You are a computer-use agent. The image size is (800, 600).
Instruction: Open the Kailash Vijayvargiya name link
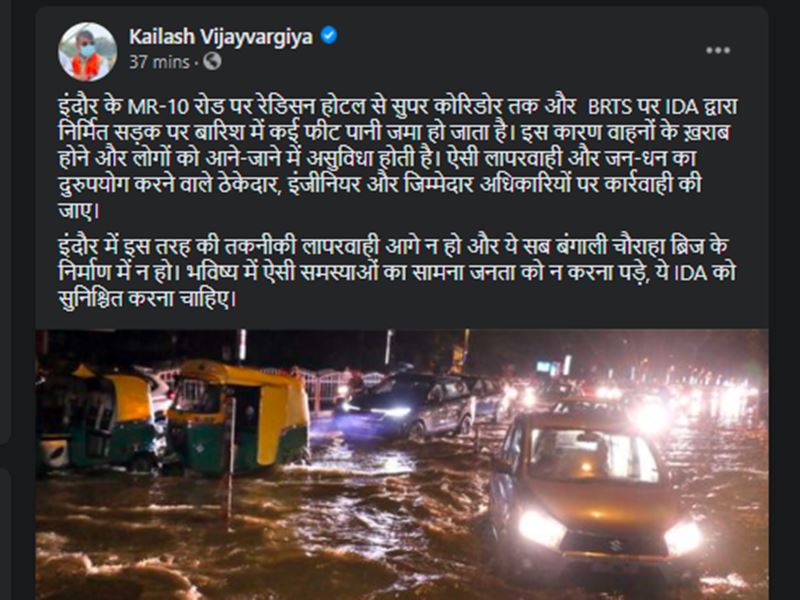click(220, 37)
